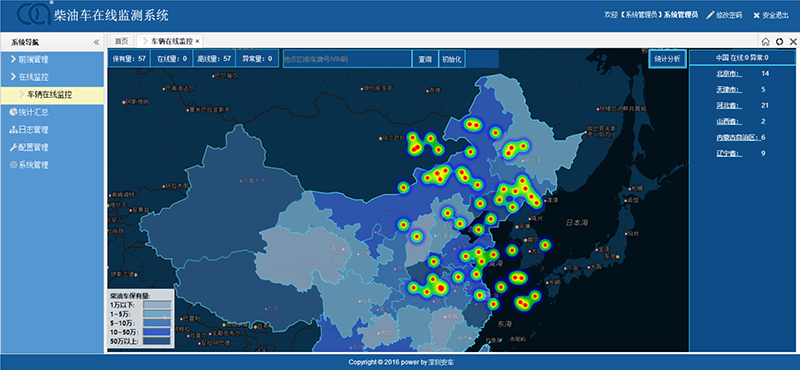Image resolution: width=800 pixels, height=370 pixels.
Task: Close the 车辆在线监控 tab
Action: [197, 41]
